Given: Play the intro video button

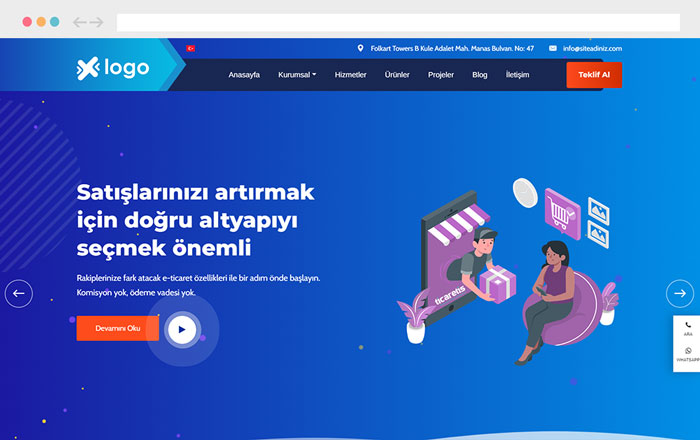Looking at the screenshot, I should coord(182,330).
